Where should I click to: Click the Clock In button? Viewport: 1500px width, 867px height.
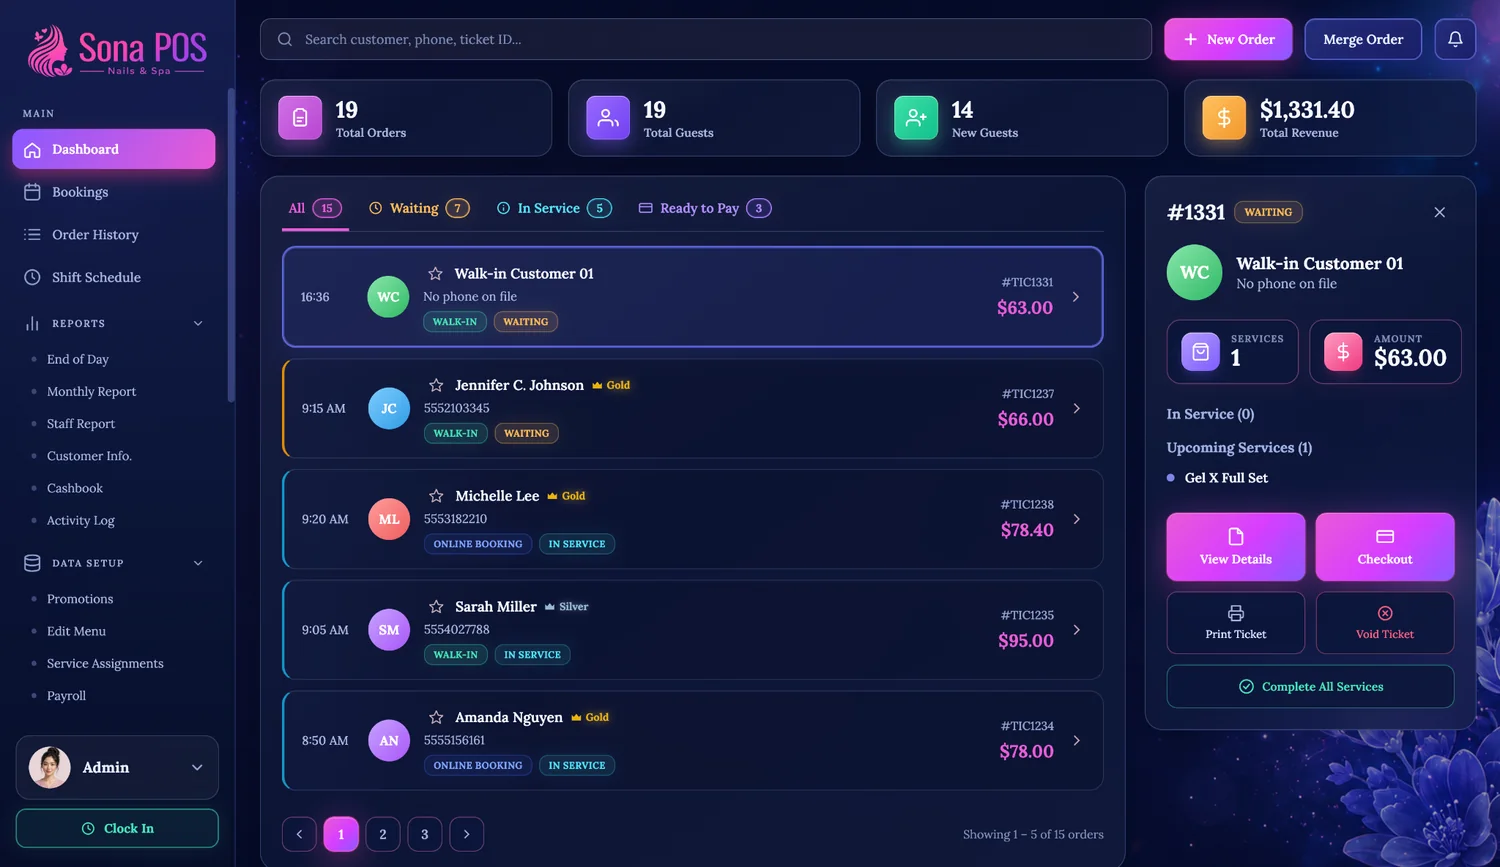pos(117,828)
